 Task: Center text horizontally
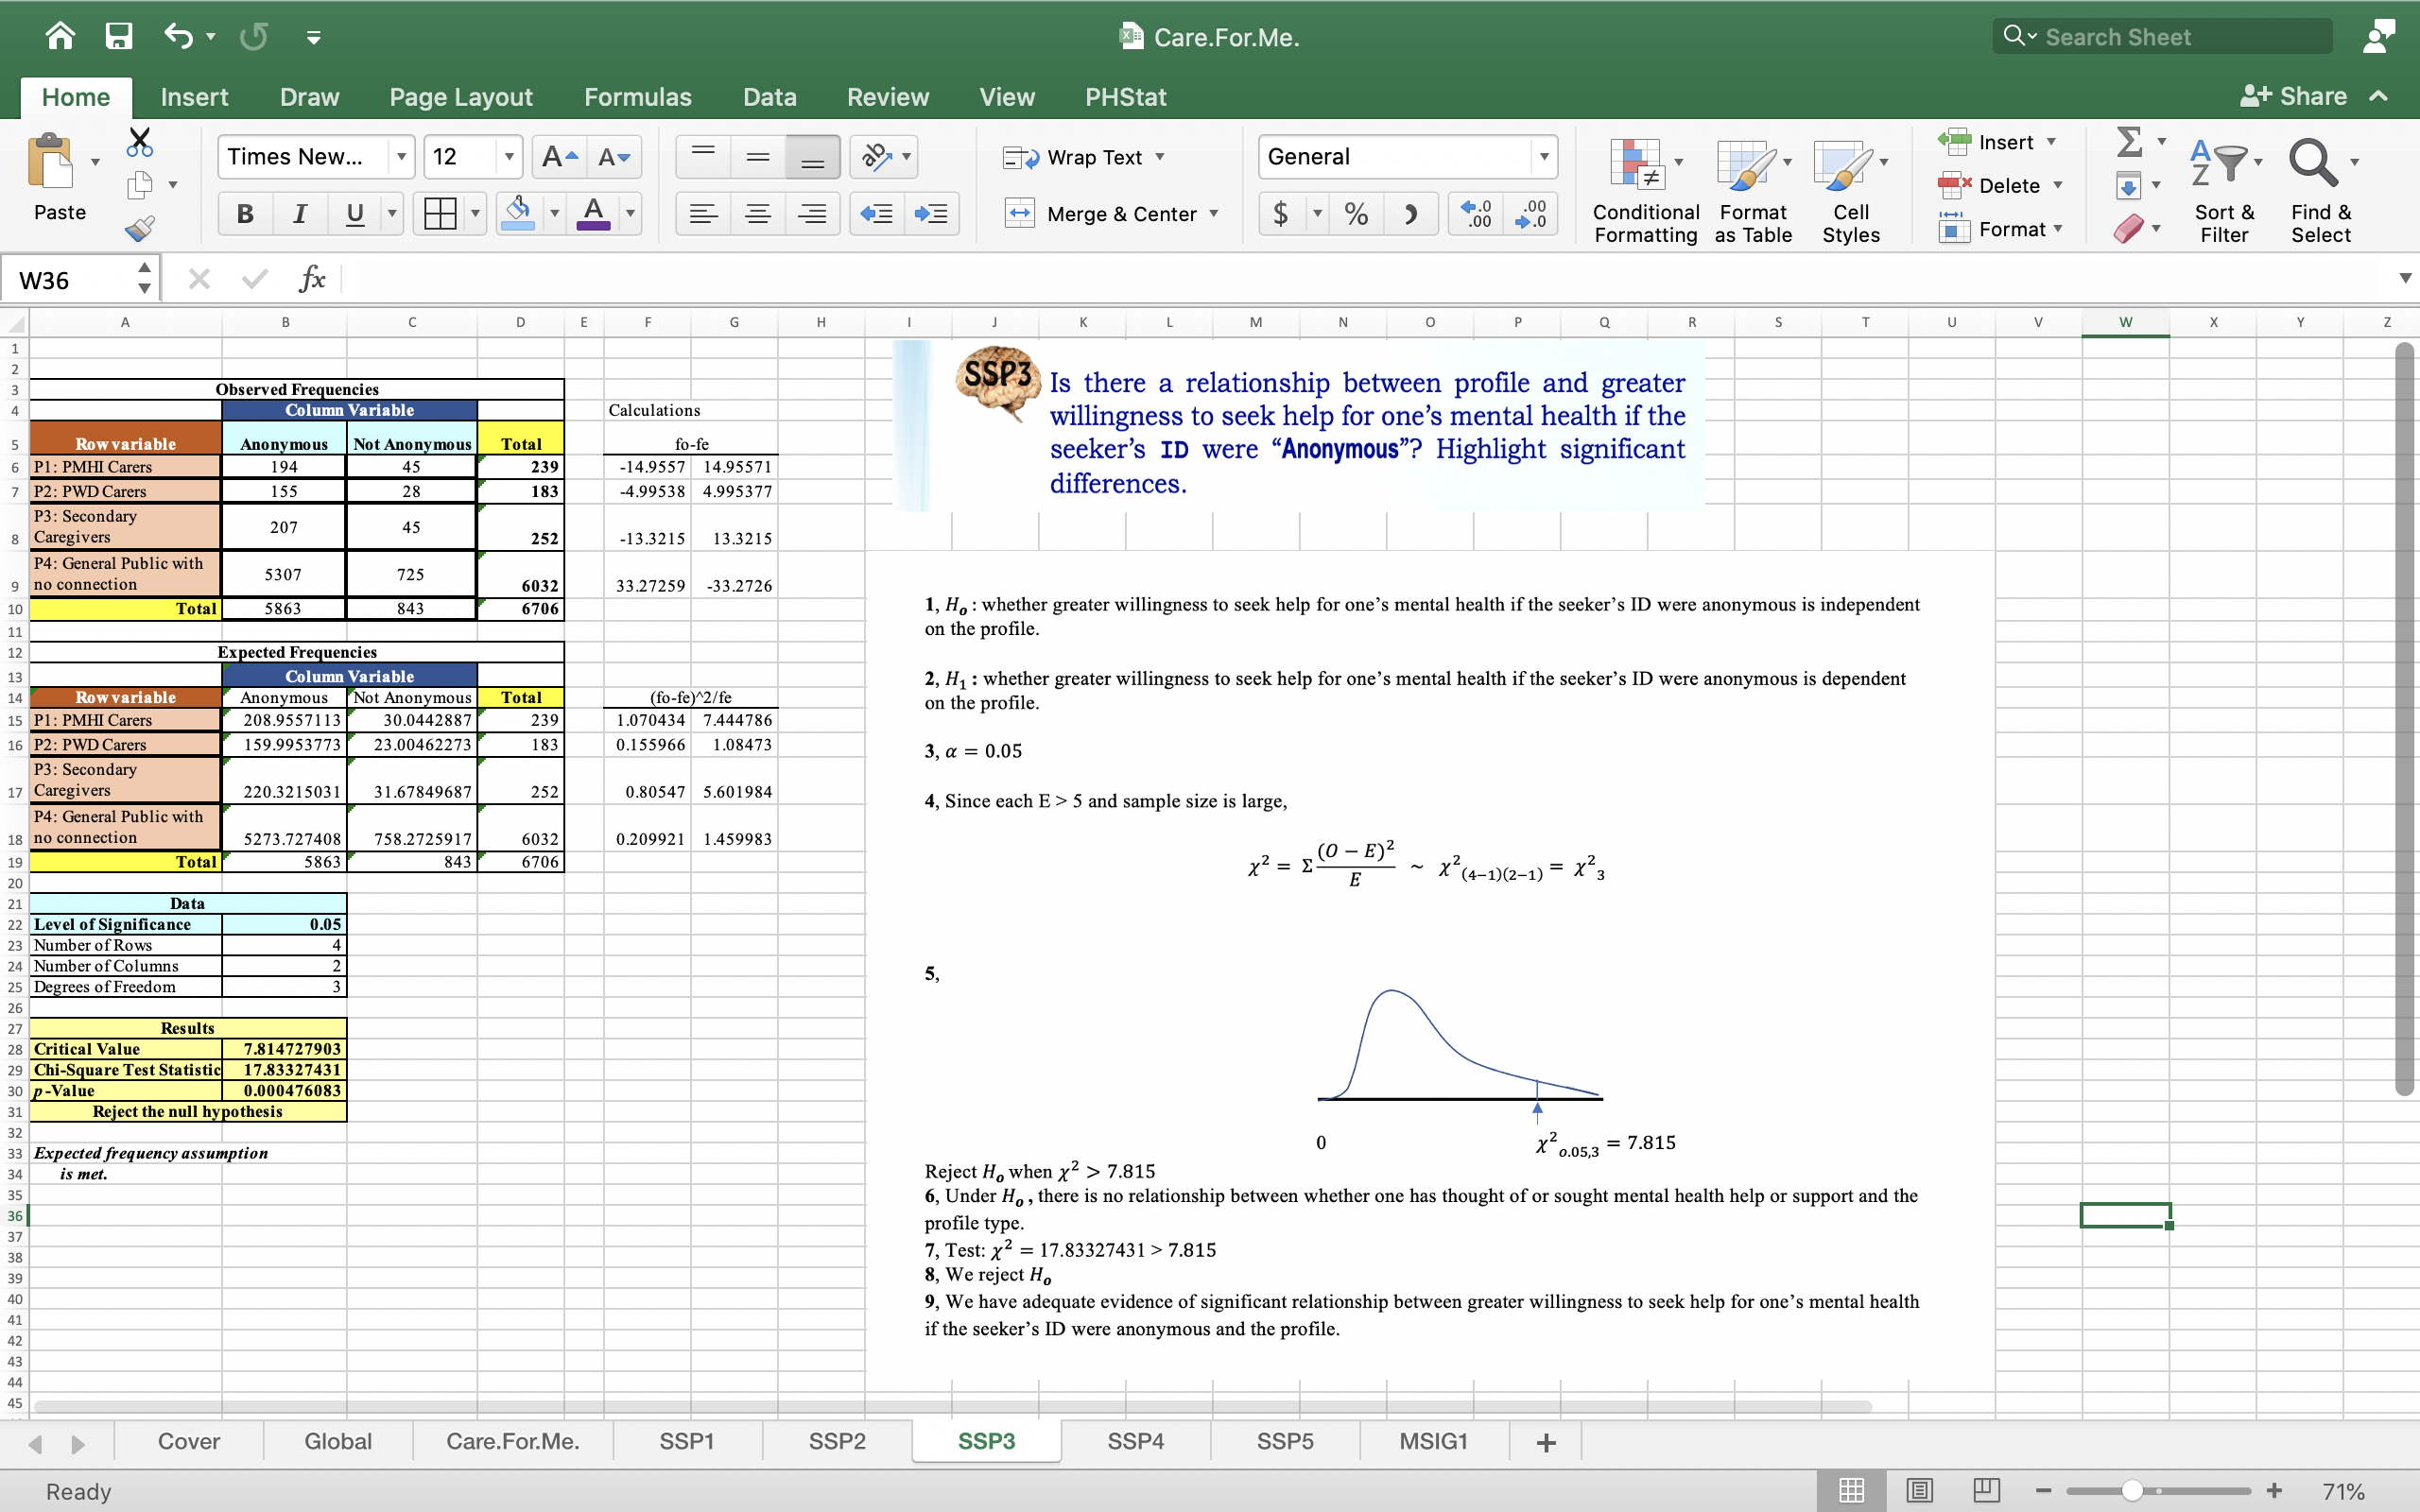pyautogui.click(x=758, y=213)
